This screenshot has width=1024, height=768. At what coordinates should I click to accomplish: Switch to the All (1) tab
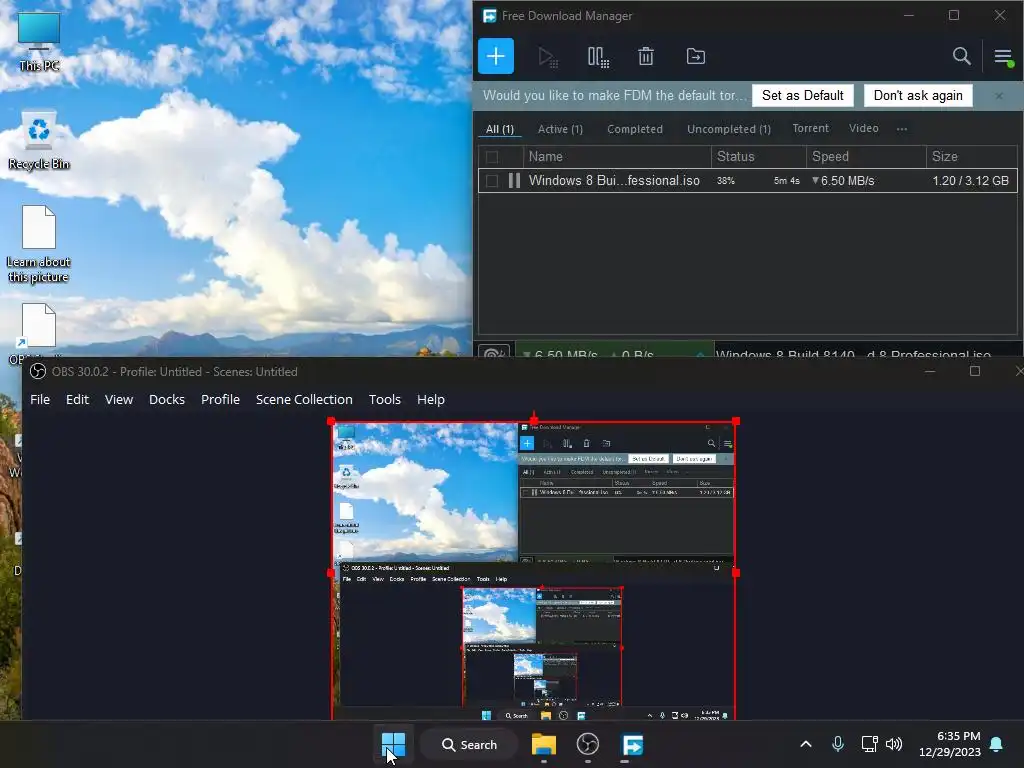click(500, 129)
